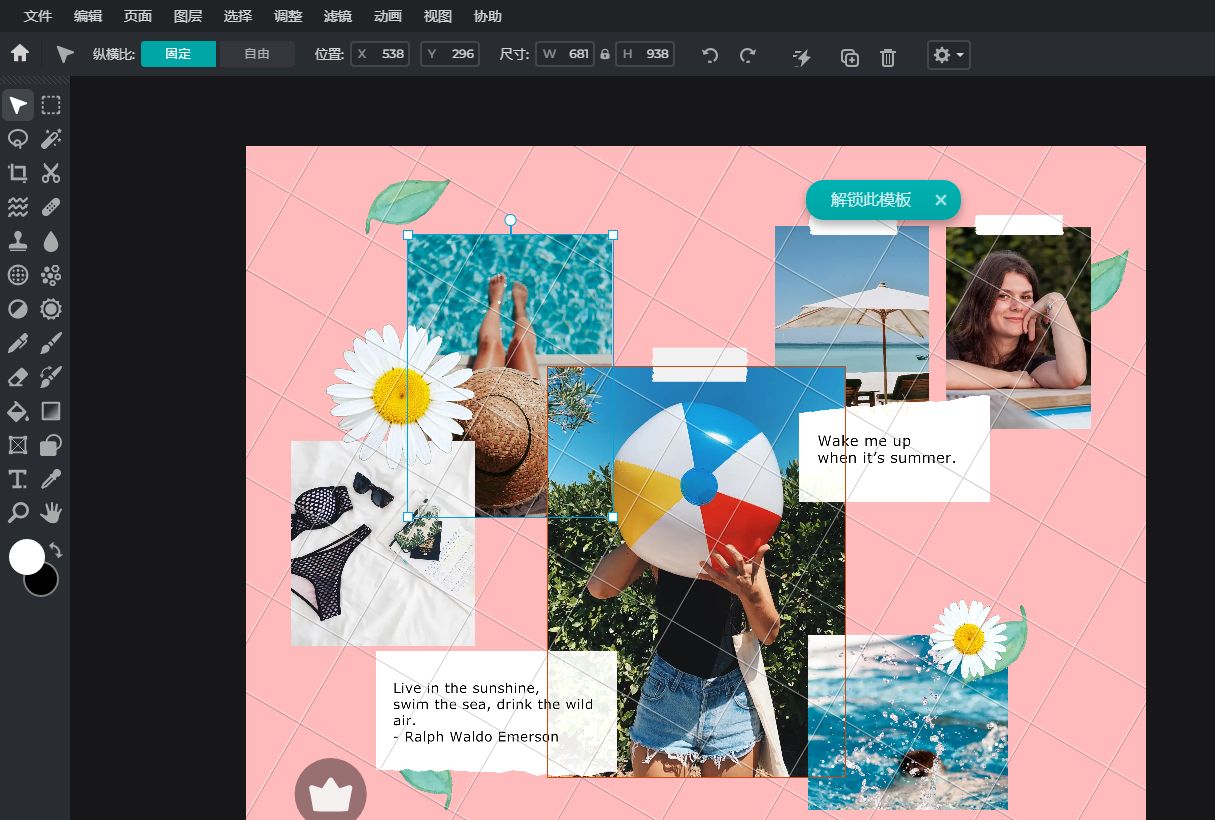Pick the Magic Wand selection tool
This screenshot has height=820, width=1215.
(51, 139)
